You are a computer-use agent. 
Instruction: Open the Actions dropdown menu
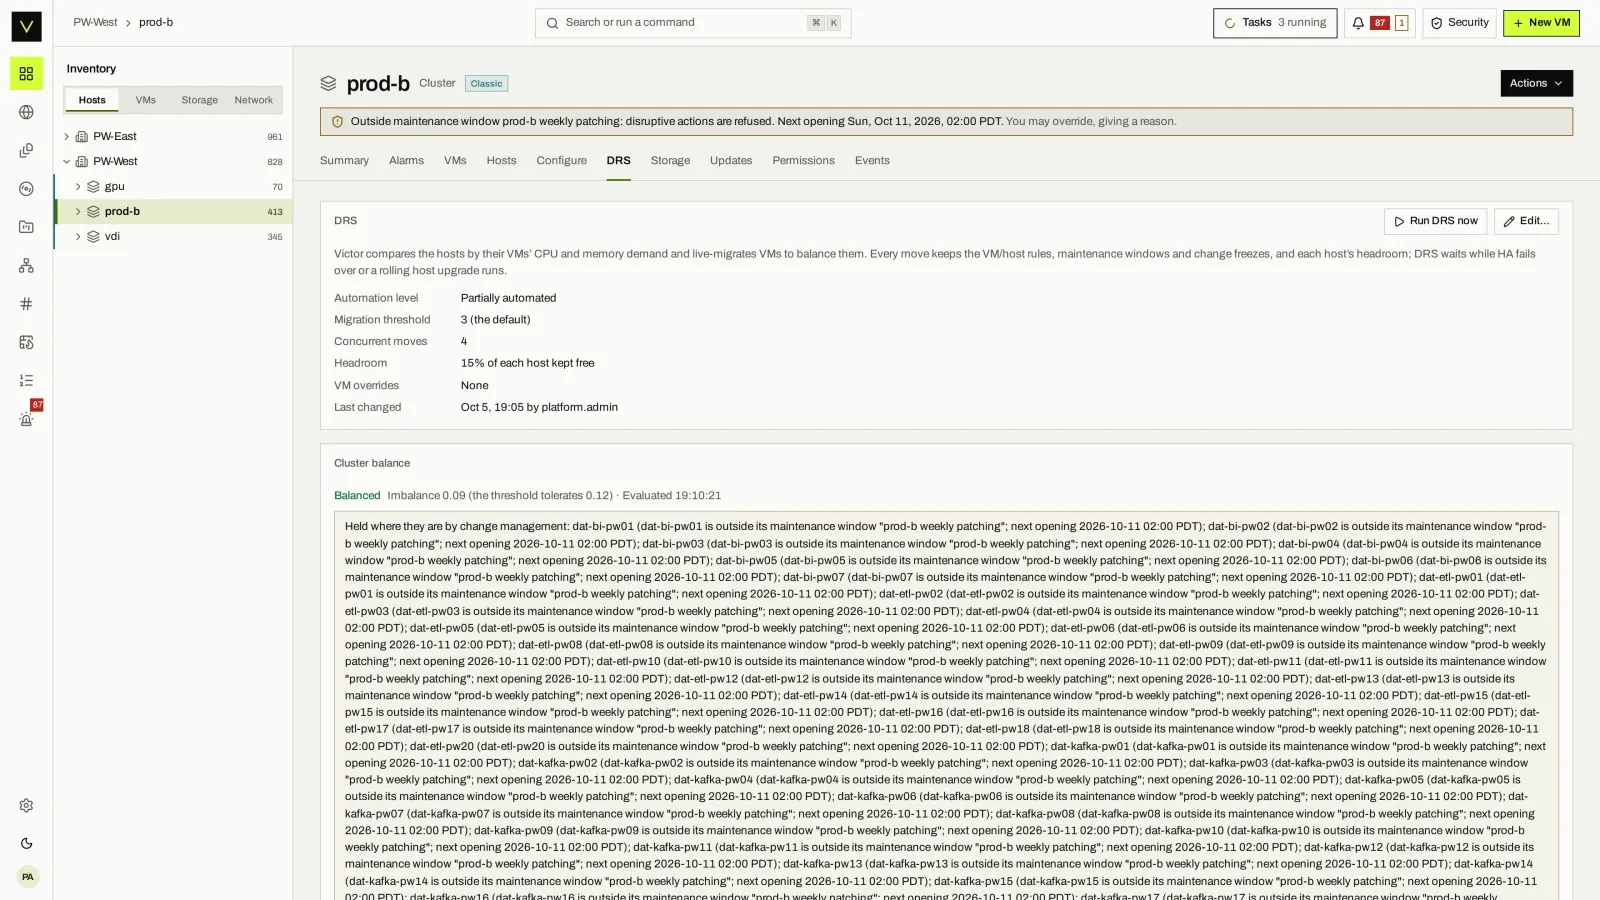point(1536,83)
